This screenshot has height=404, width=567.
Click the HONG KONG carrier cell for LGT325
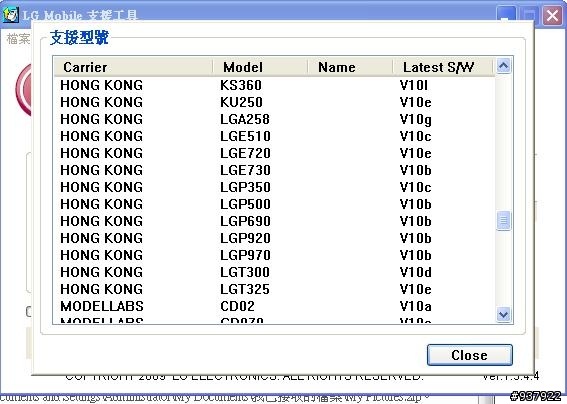[102, 289]
